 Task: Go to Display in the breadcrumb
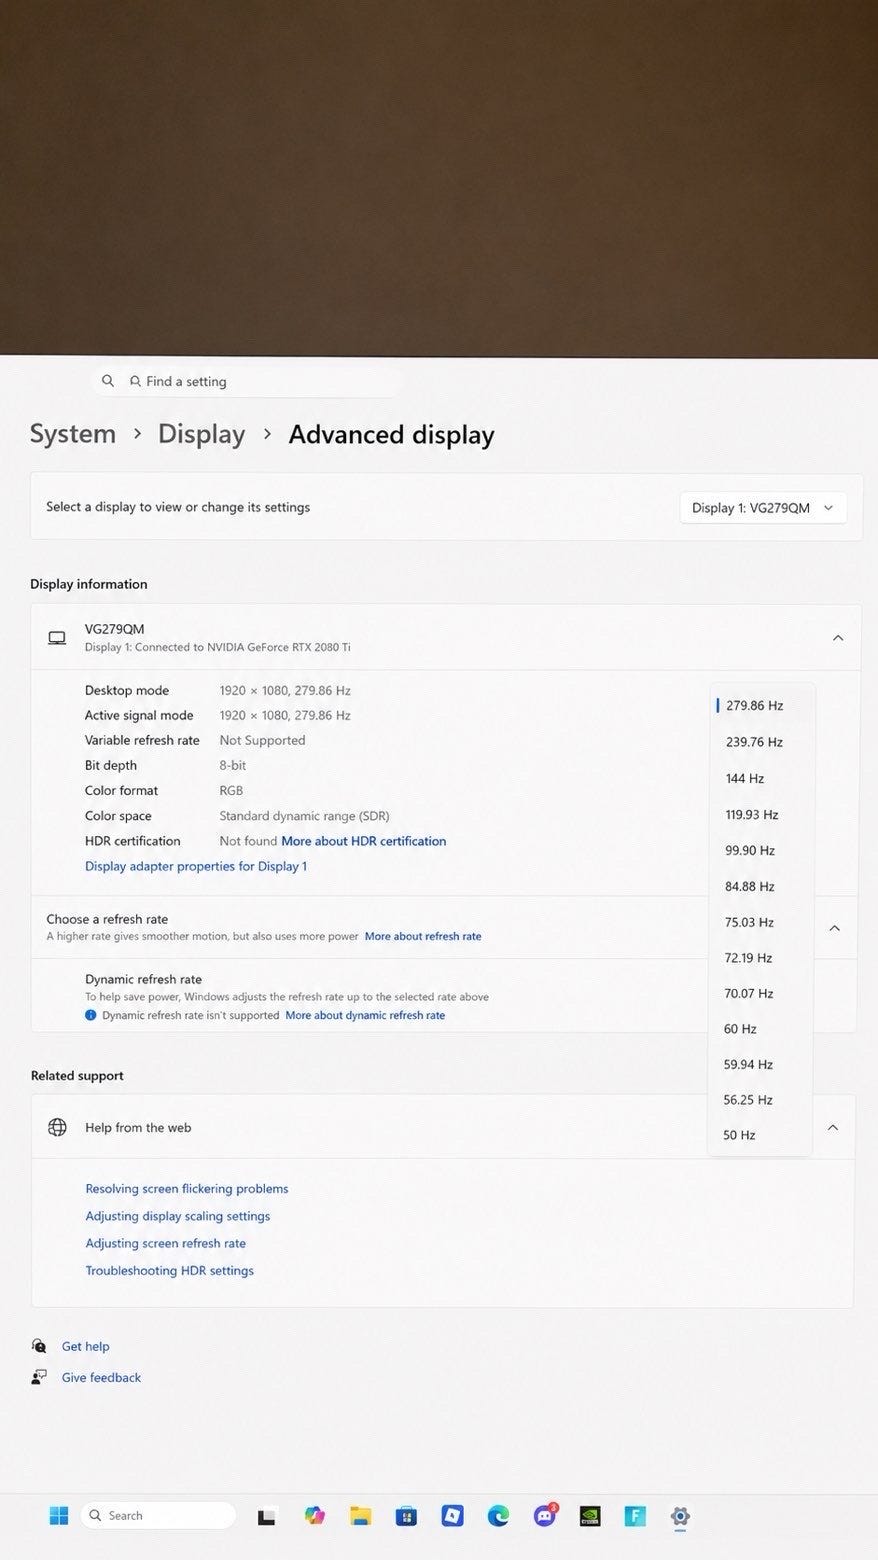click(201, 434)
